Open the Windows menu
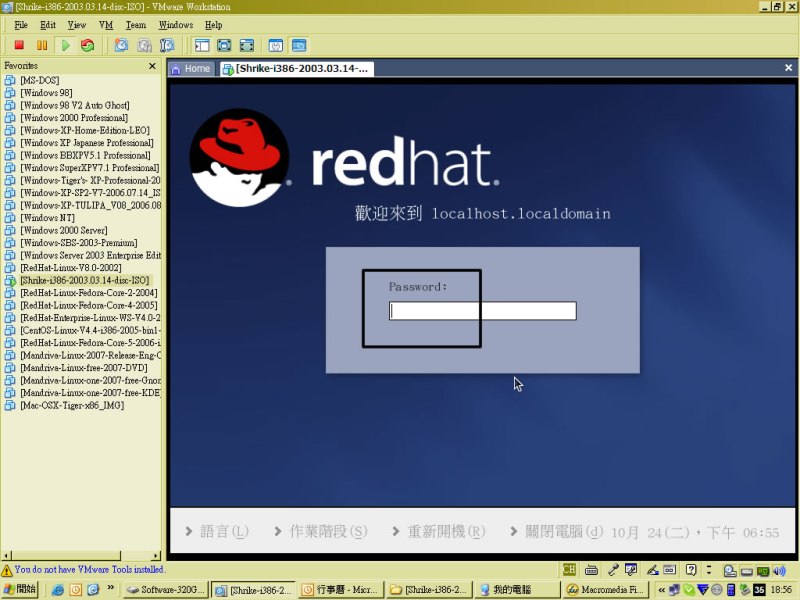This screenshot has width=800, height=600. point(176,25)
